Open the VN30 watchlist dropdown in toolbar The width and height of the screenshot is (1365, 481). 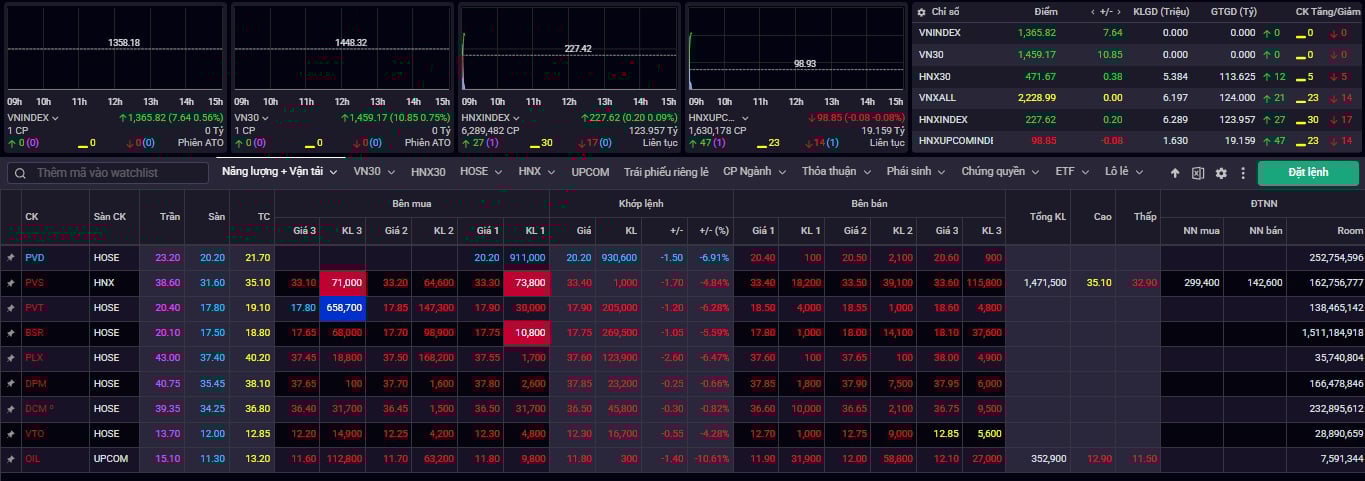(x=373, y=172)
